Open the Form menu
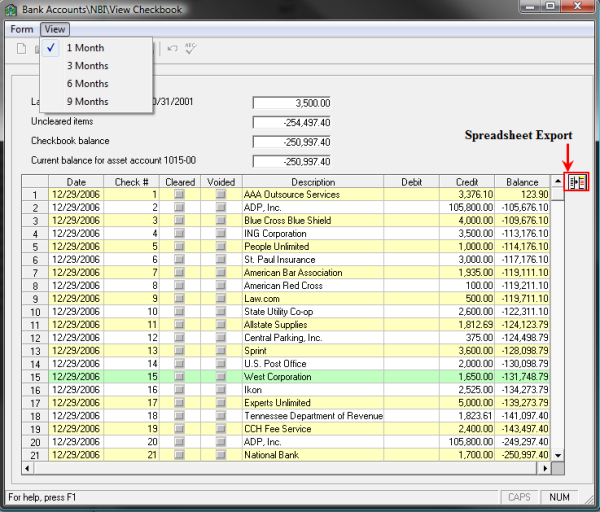Image resolution: width=600 pixels, height=512 pixels. (x=21, y=29)
